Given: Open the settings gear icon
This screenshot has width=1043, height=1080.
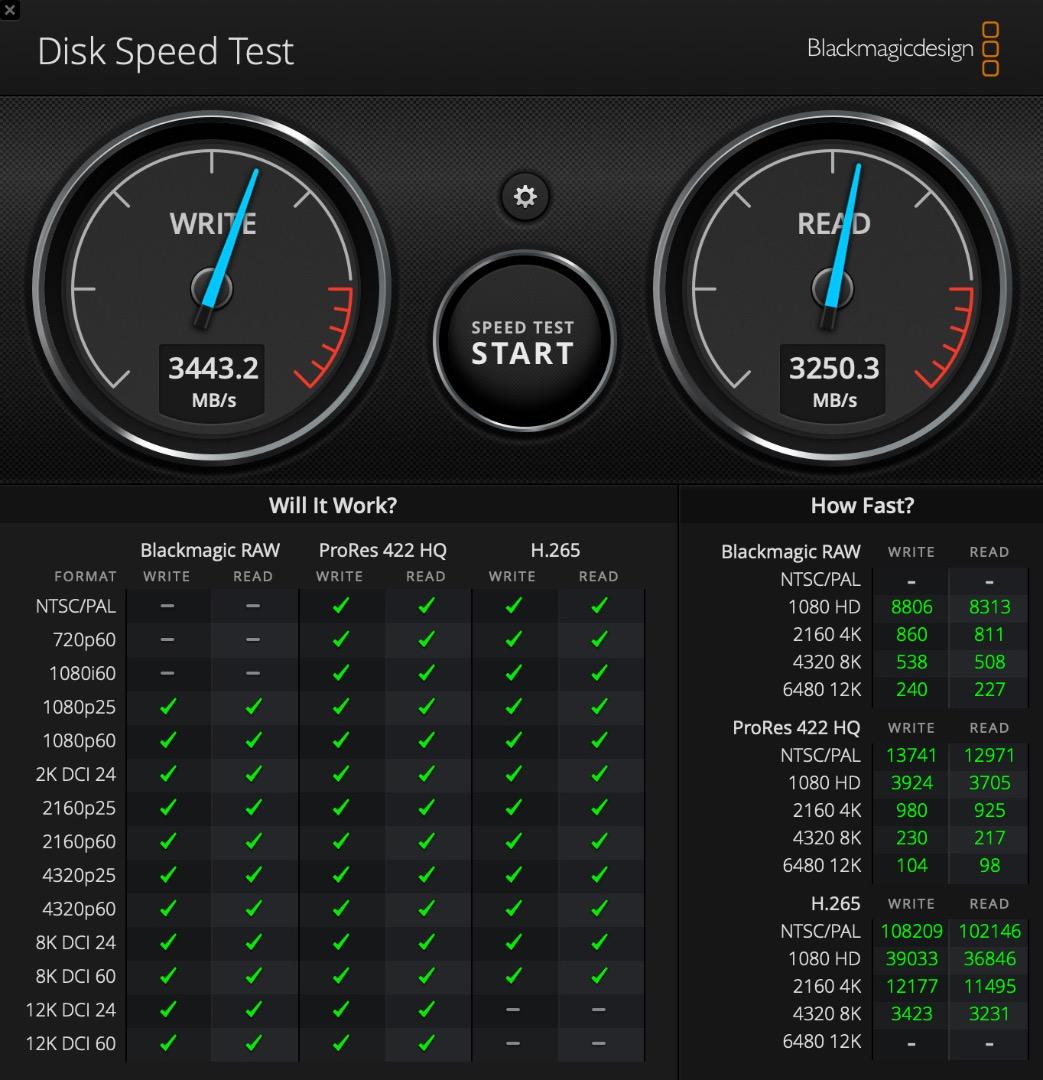Looking at the screenshot, I should (523, 198).
